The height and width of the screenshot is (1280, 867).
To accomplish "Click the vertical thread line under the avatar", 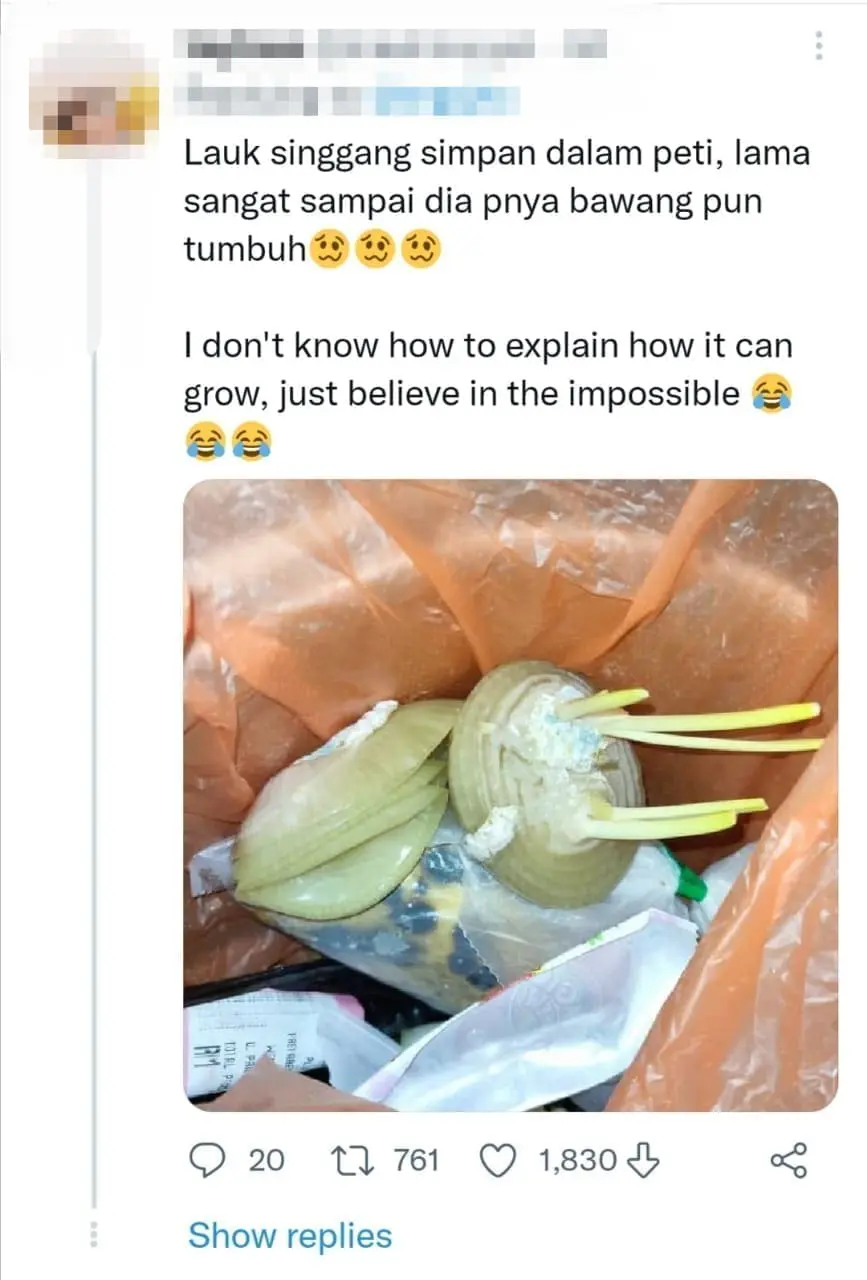I will tap(95, 700).
